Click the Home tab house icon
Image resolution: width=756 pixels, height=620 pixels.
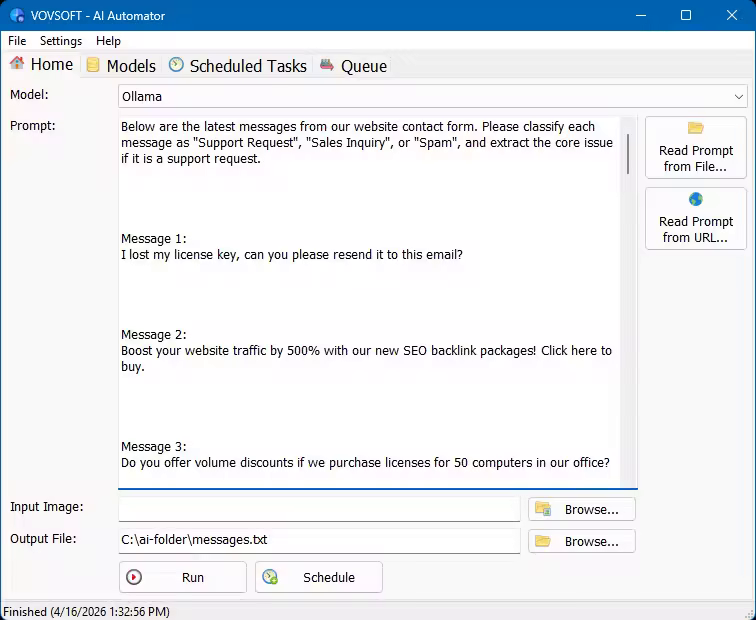coord(17,64)
